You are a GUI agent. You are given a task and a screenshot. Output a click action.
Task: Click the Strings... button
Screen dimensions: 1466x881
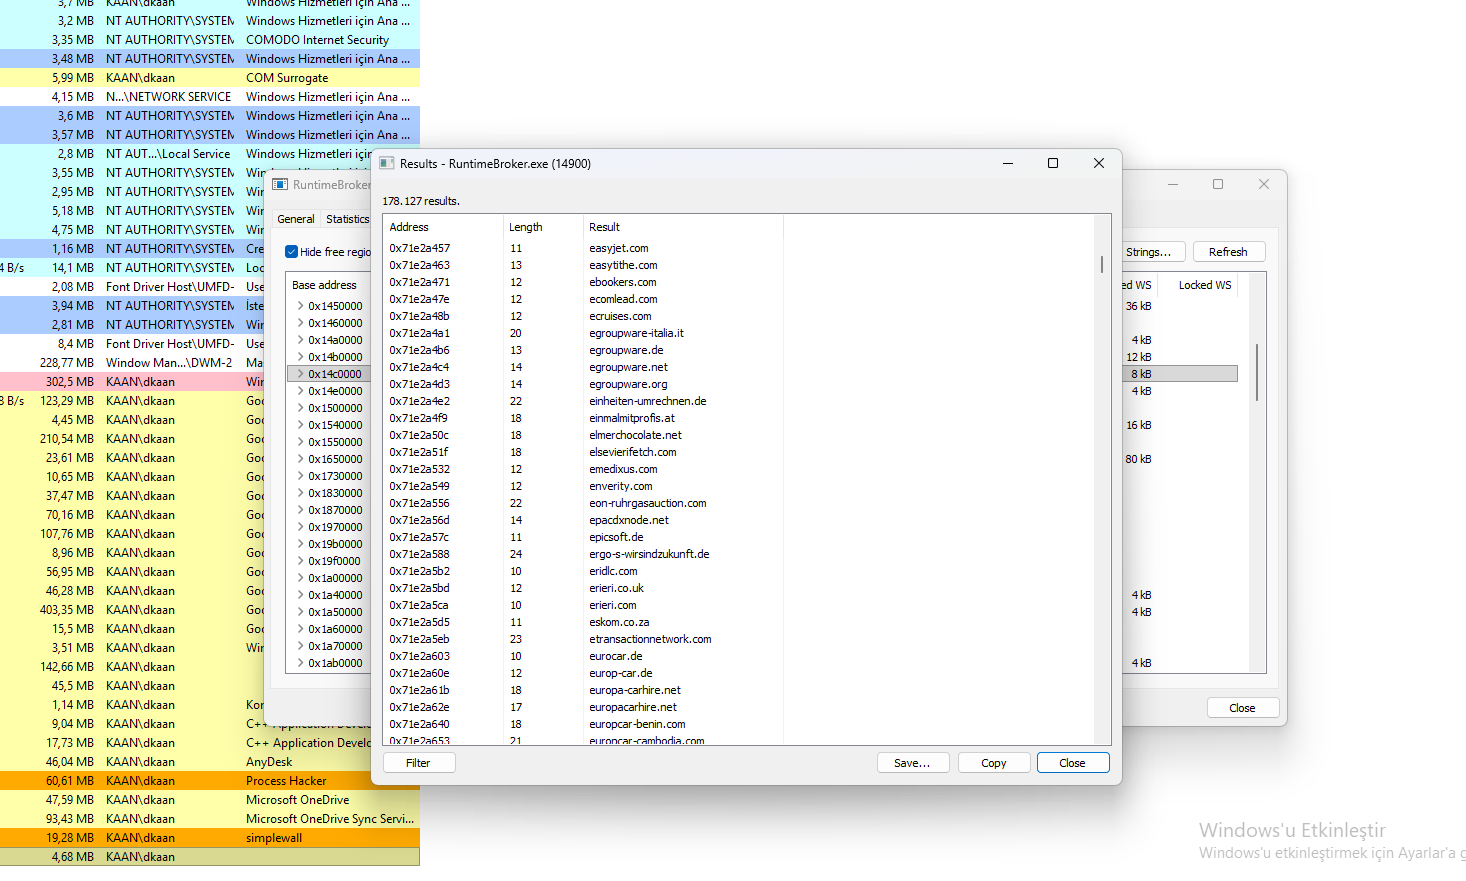(1149, 252)
